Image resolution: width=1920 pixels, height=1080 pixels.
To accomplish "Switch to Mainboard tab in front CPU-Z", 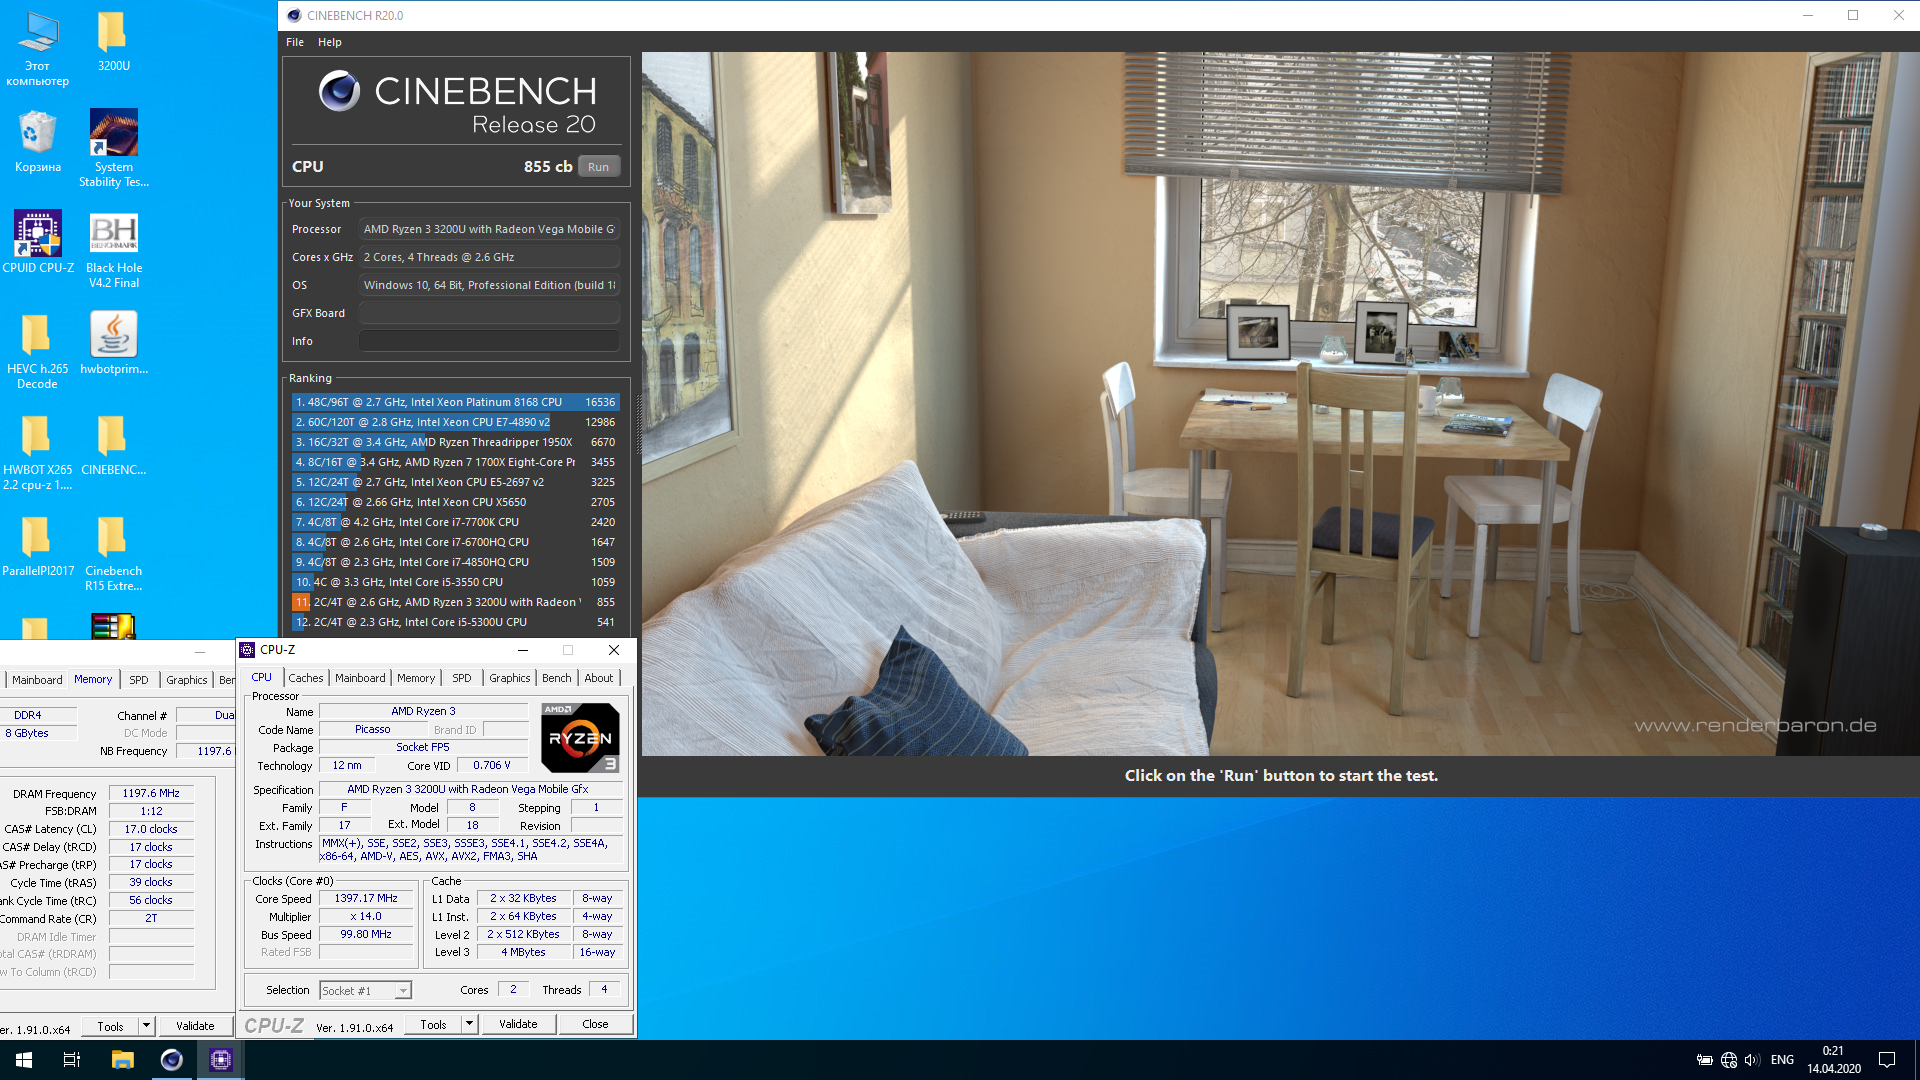I will (x=360, y=678).
